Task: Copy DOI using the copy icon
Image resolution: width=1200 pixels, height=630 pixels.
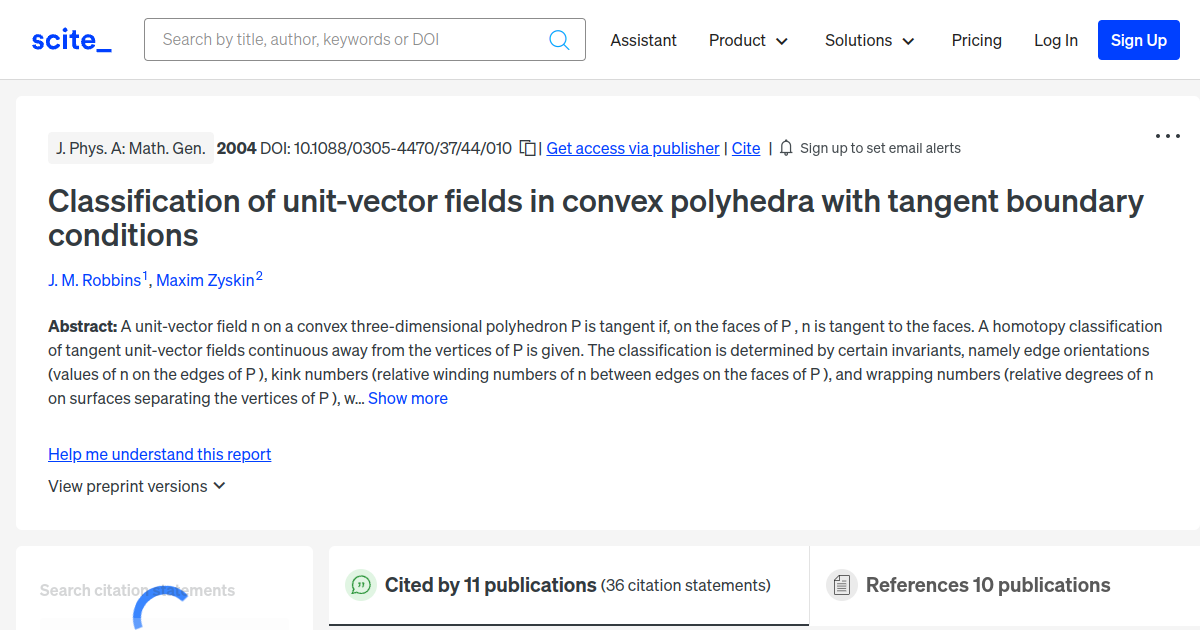Action: click(527, 148)
